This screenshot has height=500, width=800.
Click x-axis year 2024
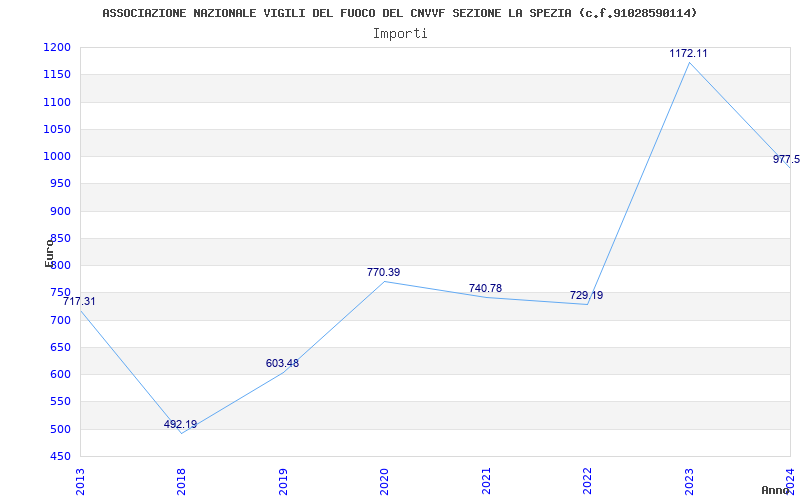(790, 481)
